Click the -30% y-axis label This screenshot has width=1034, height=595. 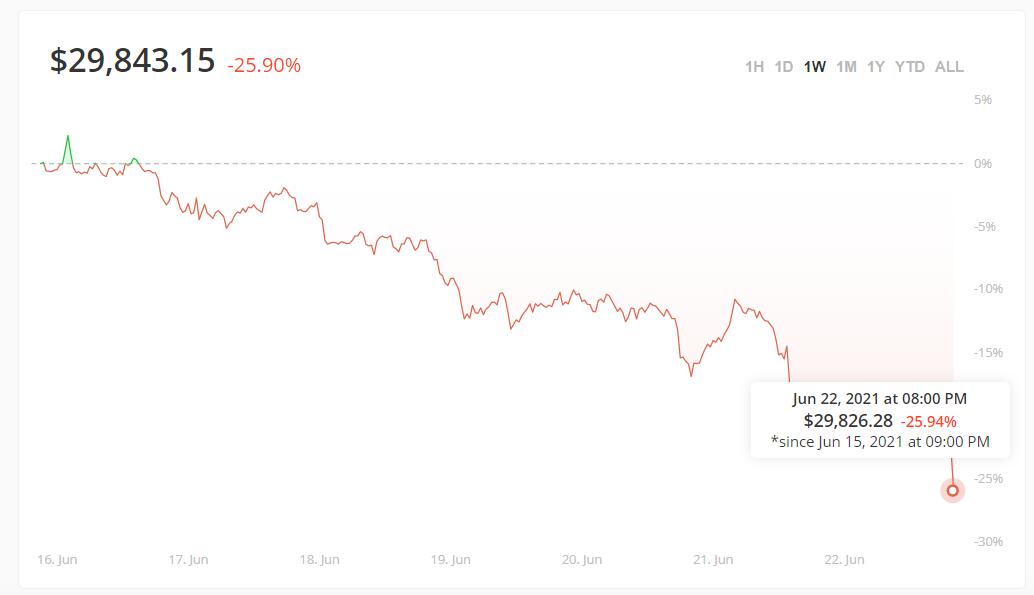(x=988, y=542)
